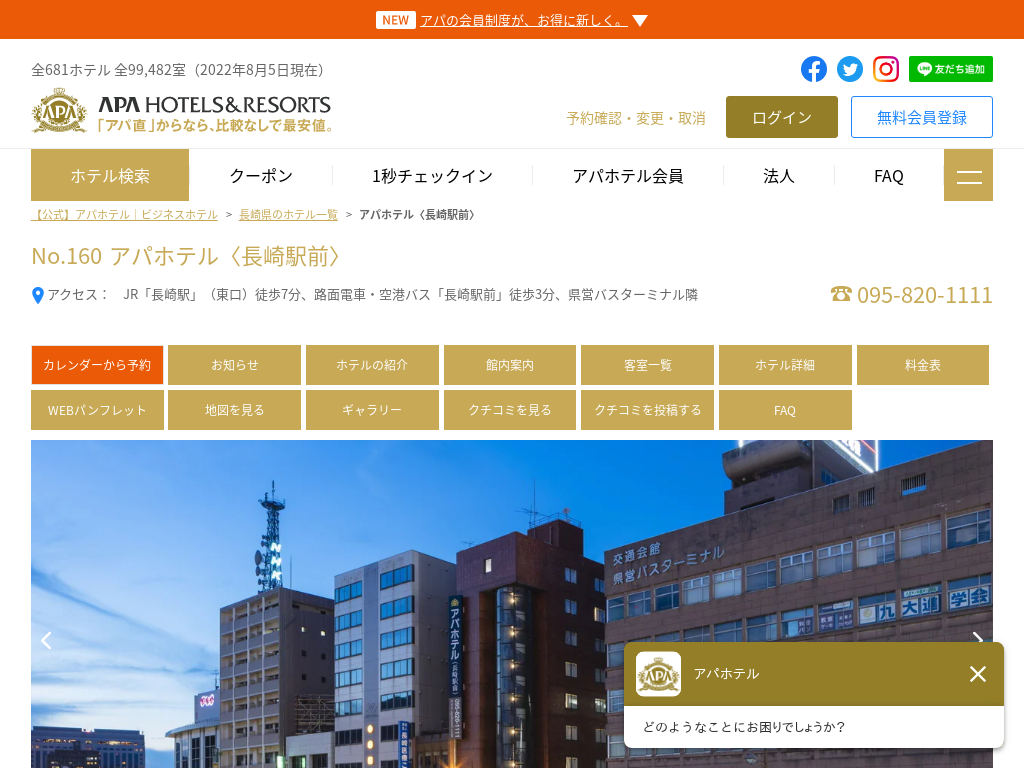Show the previous hotel photo
1024x768 pixels.
46,641
